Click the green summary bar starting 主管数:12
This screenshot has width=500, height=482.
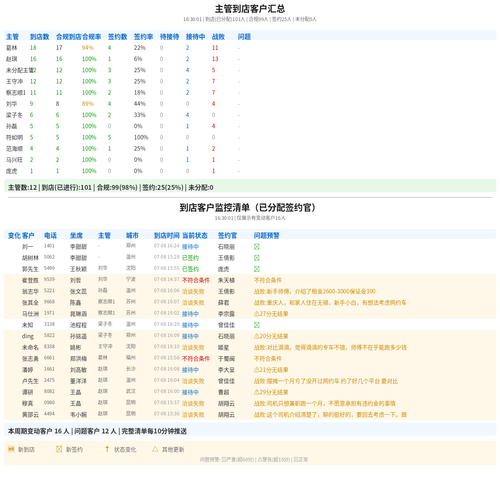(250, 187)
